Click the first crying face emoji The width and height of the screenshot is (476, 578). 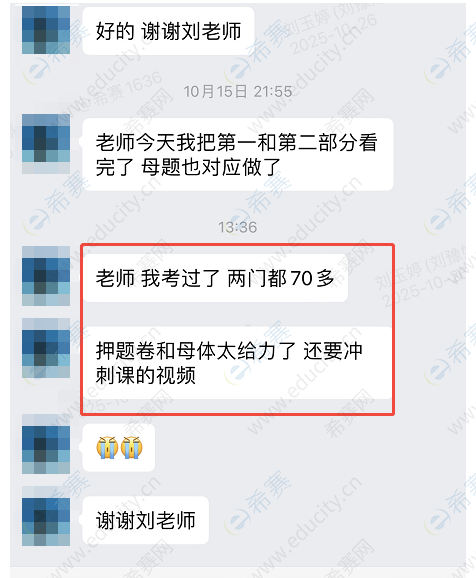tap(107, 448)
